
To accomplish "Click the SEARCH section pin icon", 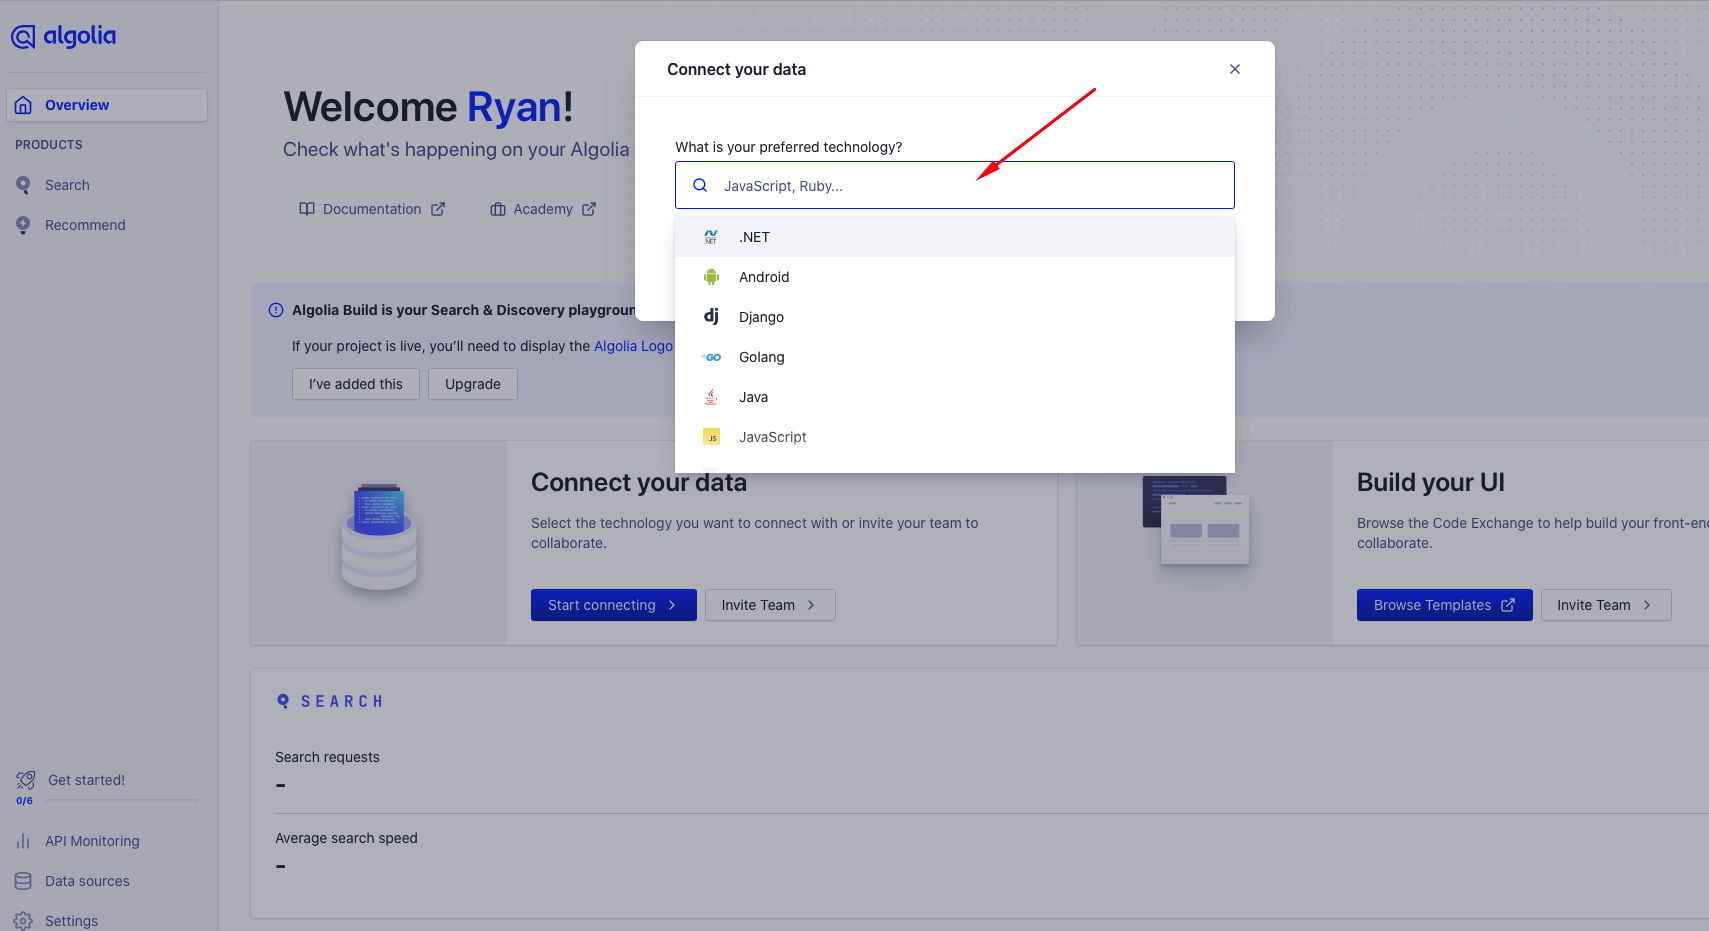I will 283,701.
